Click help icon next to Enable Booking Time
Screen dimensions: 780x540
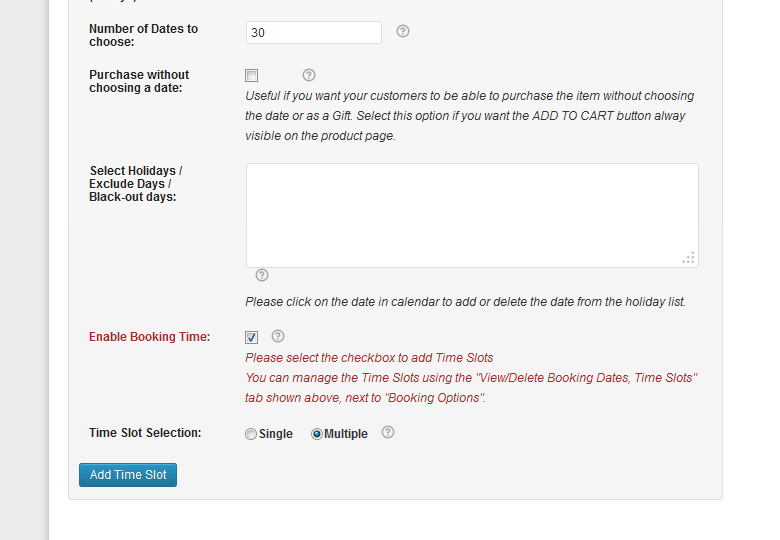click(x=279, y=336)
